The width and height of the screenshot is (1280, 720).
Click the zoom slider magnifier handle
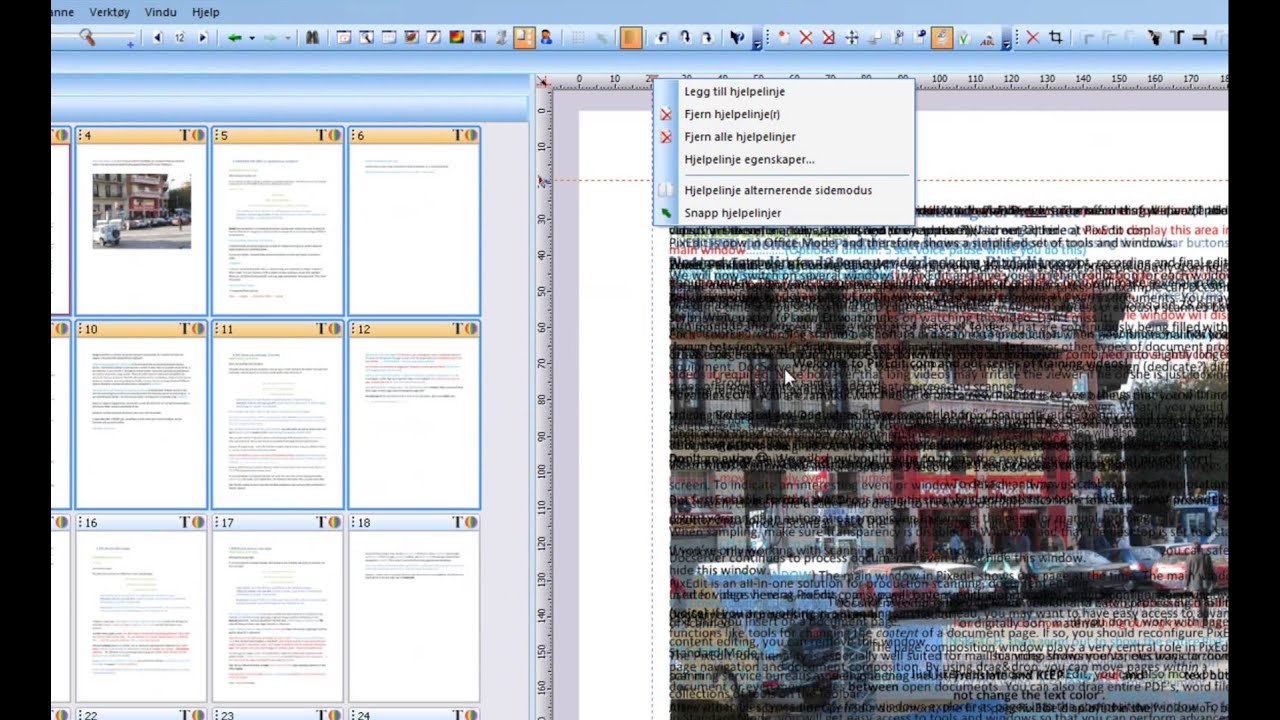[87, 37]
